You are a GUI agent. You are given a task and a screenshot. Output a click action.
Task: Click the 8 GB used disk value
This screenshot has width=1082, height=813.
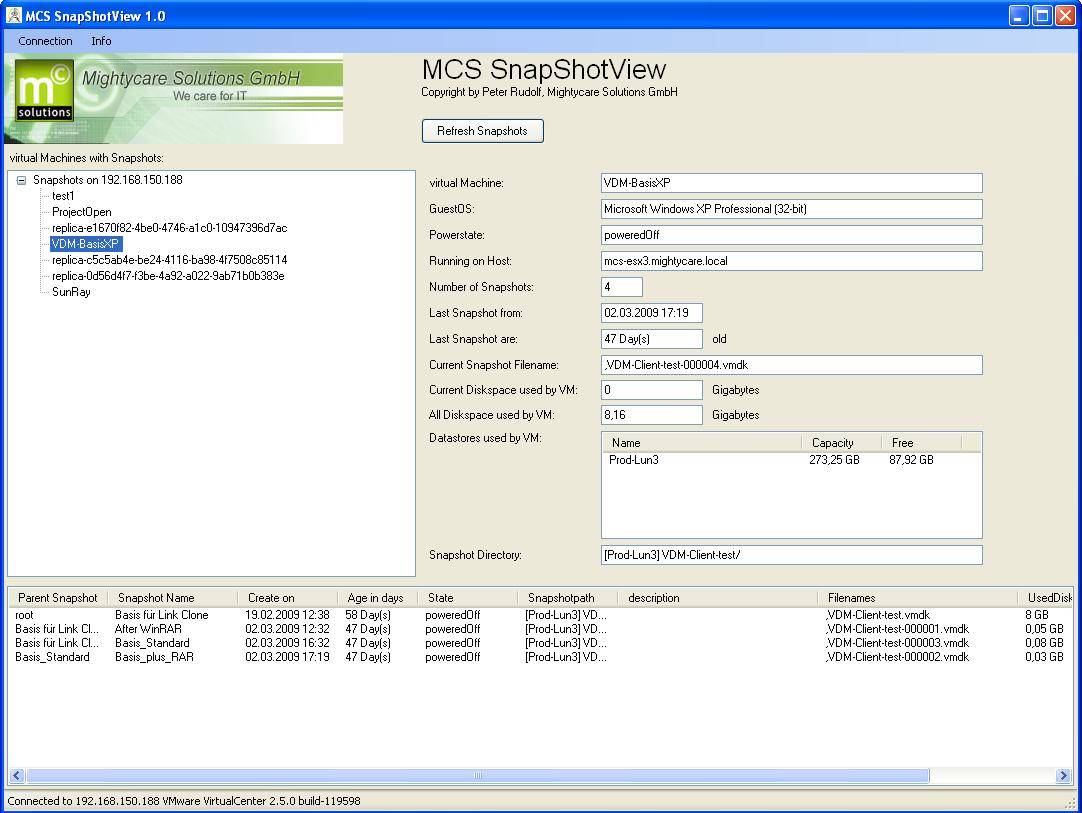pyautogui.click(x=1036, y=615)
